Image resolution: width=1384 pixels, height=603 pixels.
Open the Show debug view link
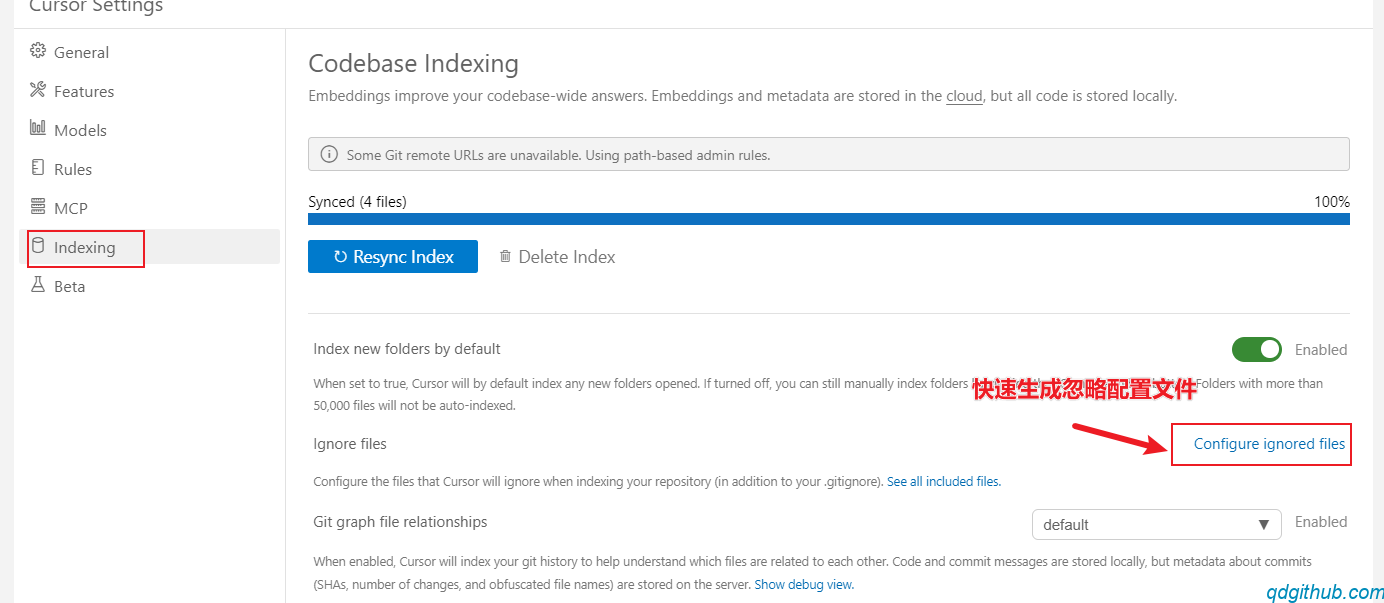(804, 584)
